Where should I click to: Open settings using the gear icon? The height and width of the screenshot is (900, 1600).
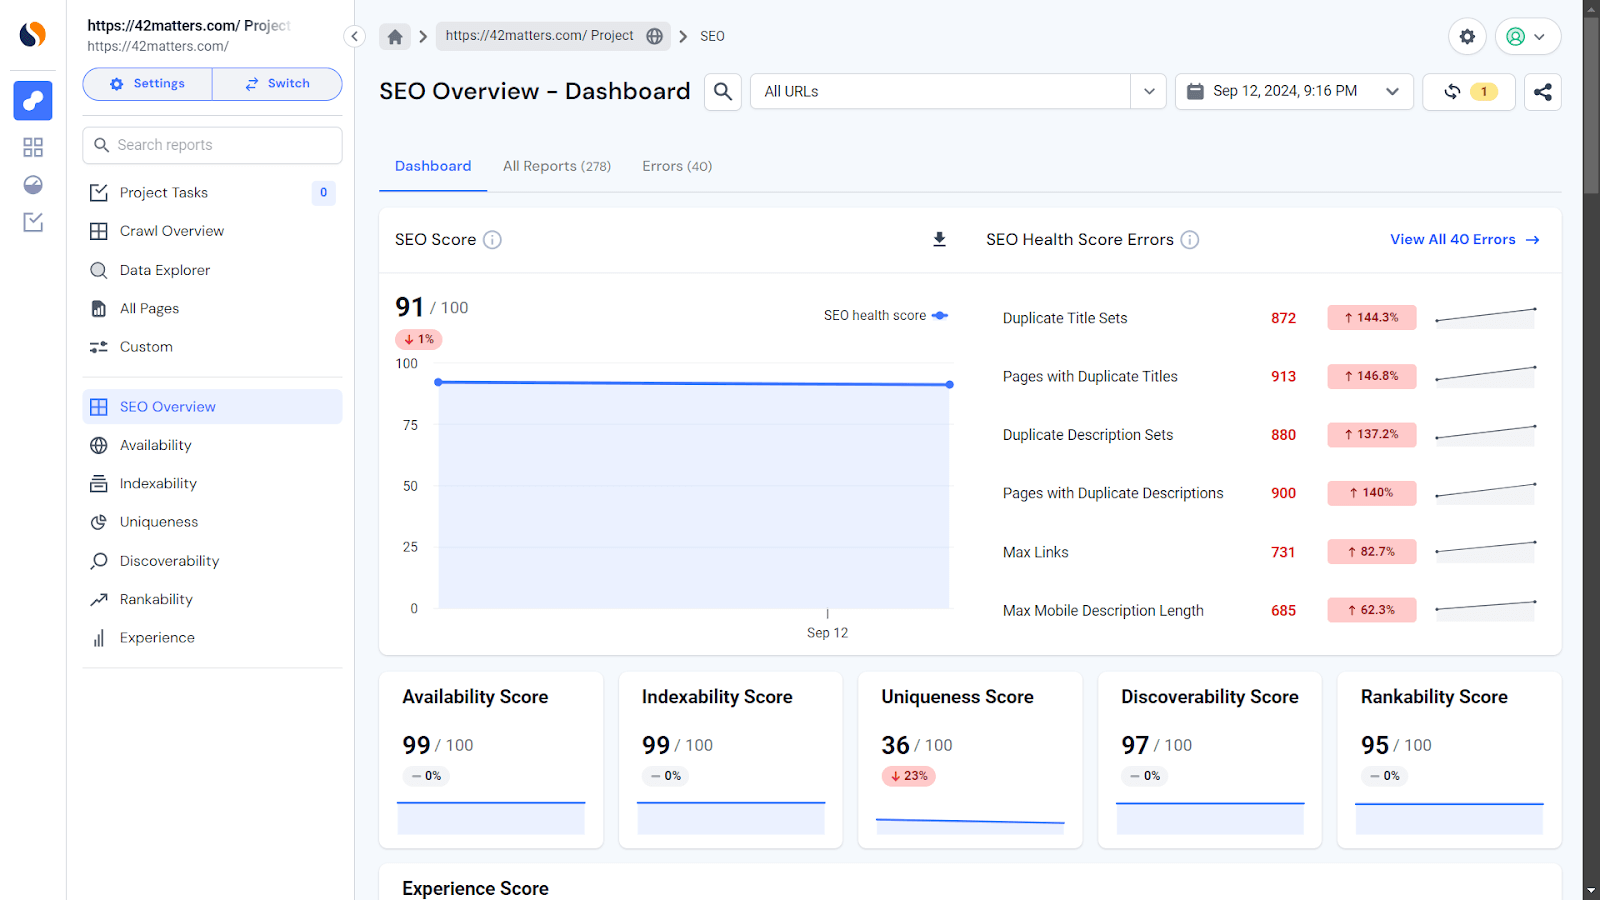pos(1467,36)
